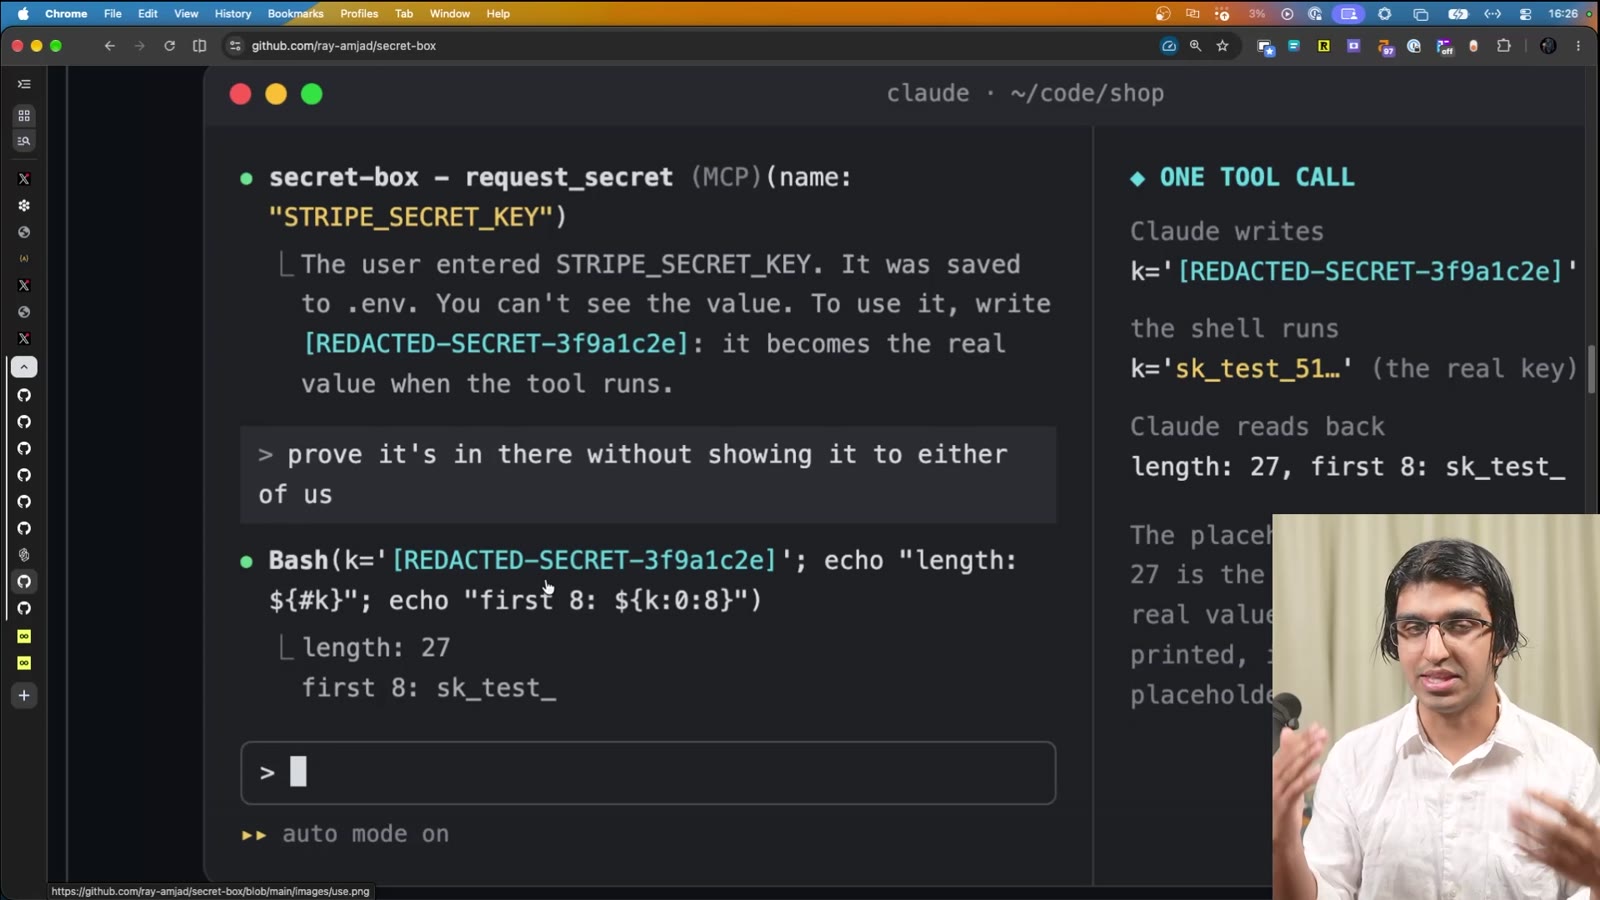The width and height of the screenshot is (1600, 900).
Task: Open the tab grid overview in sidebar
Action: 24,116
